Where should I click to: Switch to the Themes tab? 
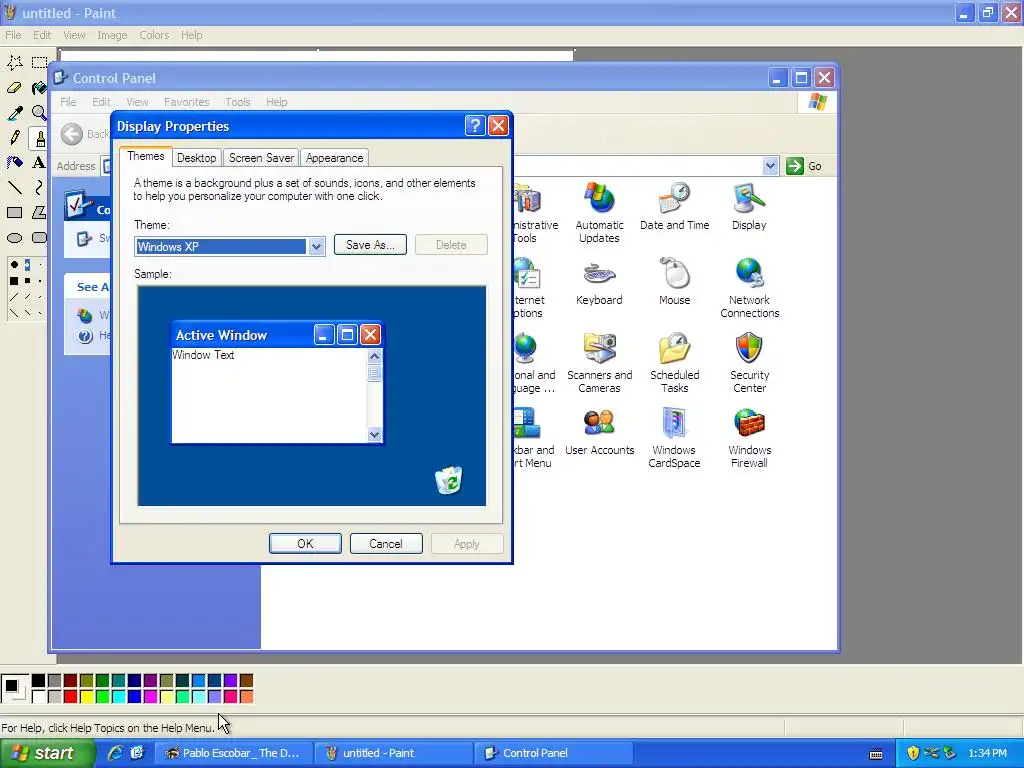pos(146,156)
